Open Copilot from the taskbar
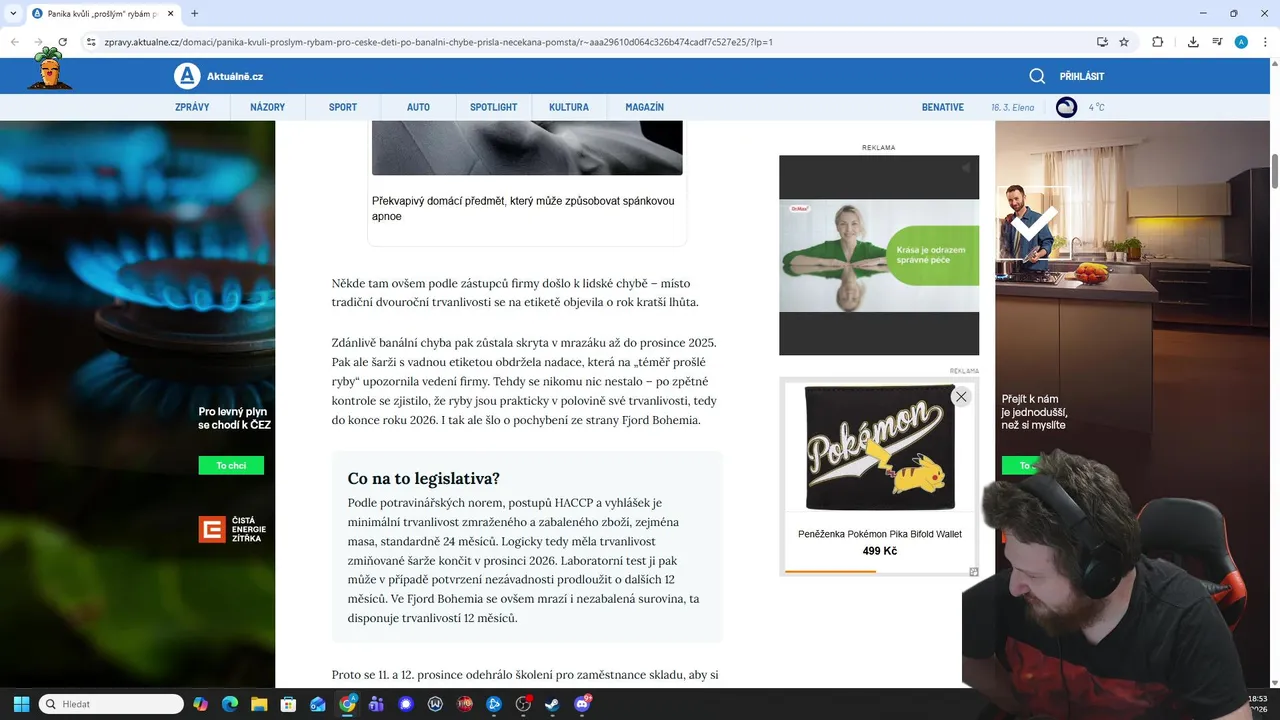The width and height of the screenshot is (1280, 720). (200, 704)
